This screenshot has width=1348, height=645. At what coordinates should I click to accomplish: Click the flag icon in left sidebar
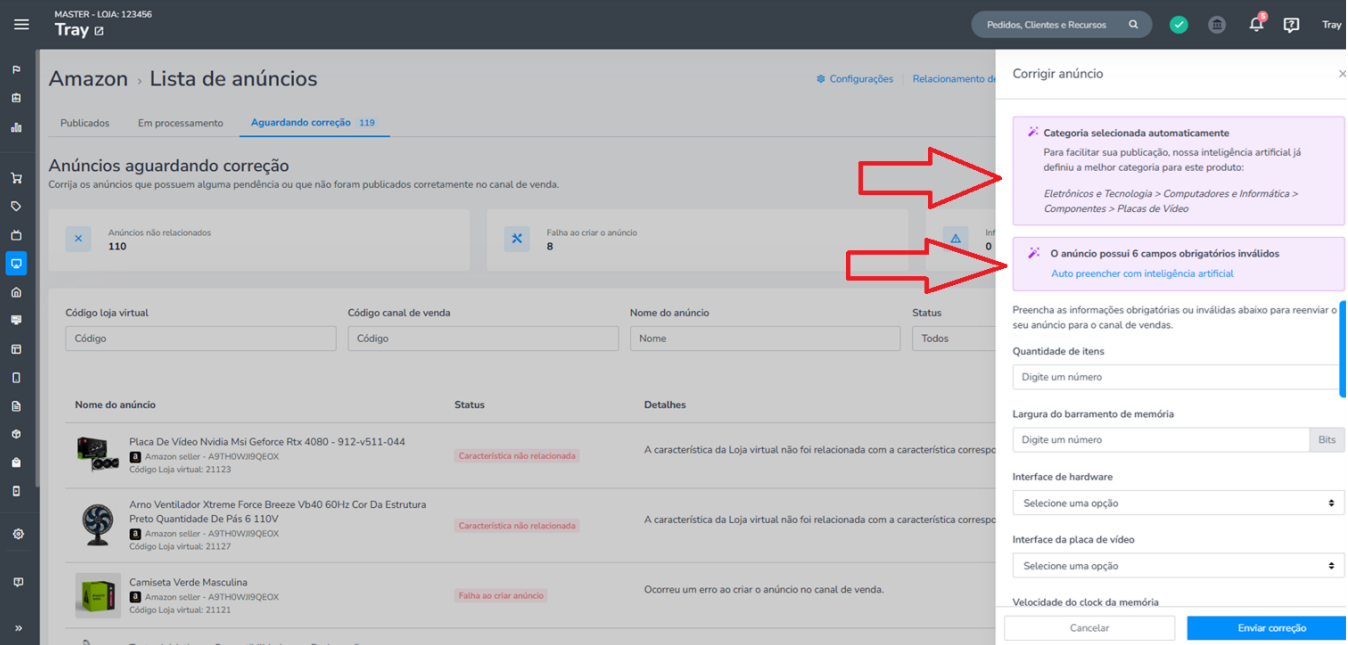[16, 70]
